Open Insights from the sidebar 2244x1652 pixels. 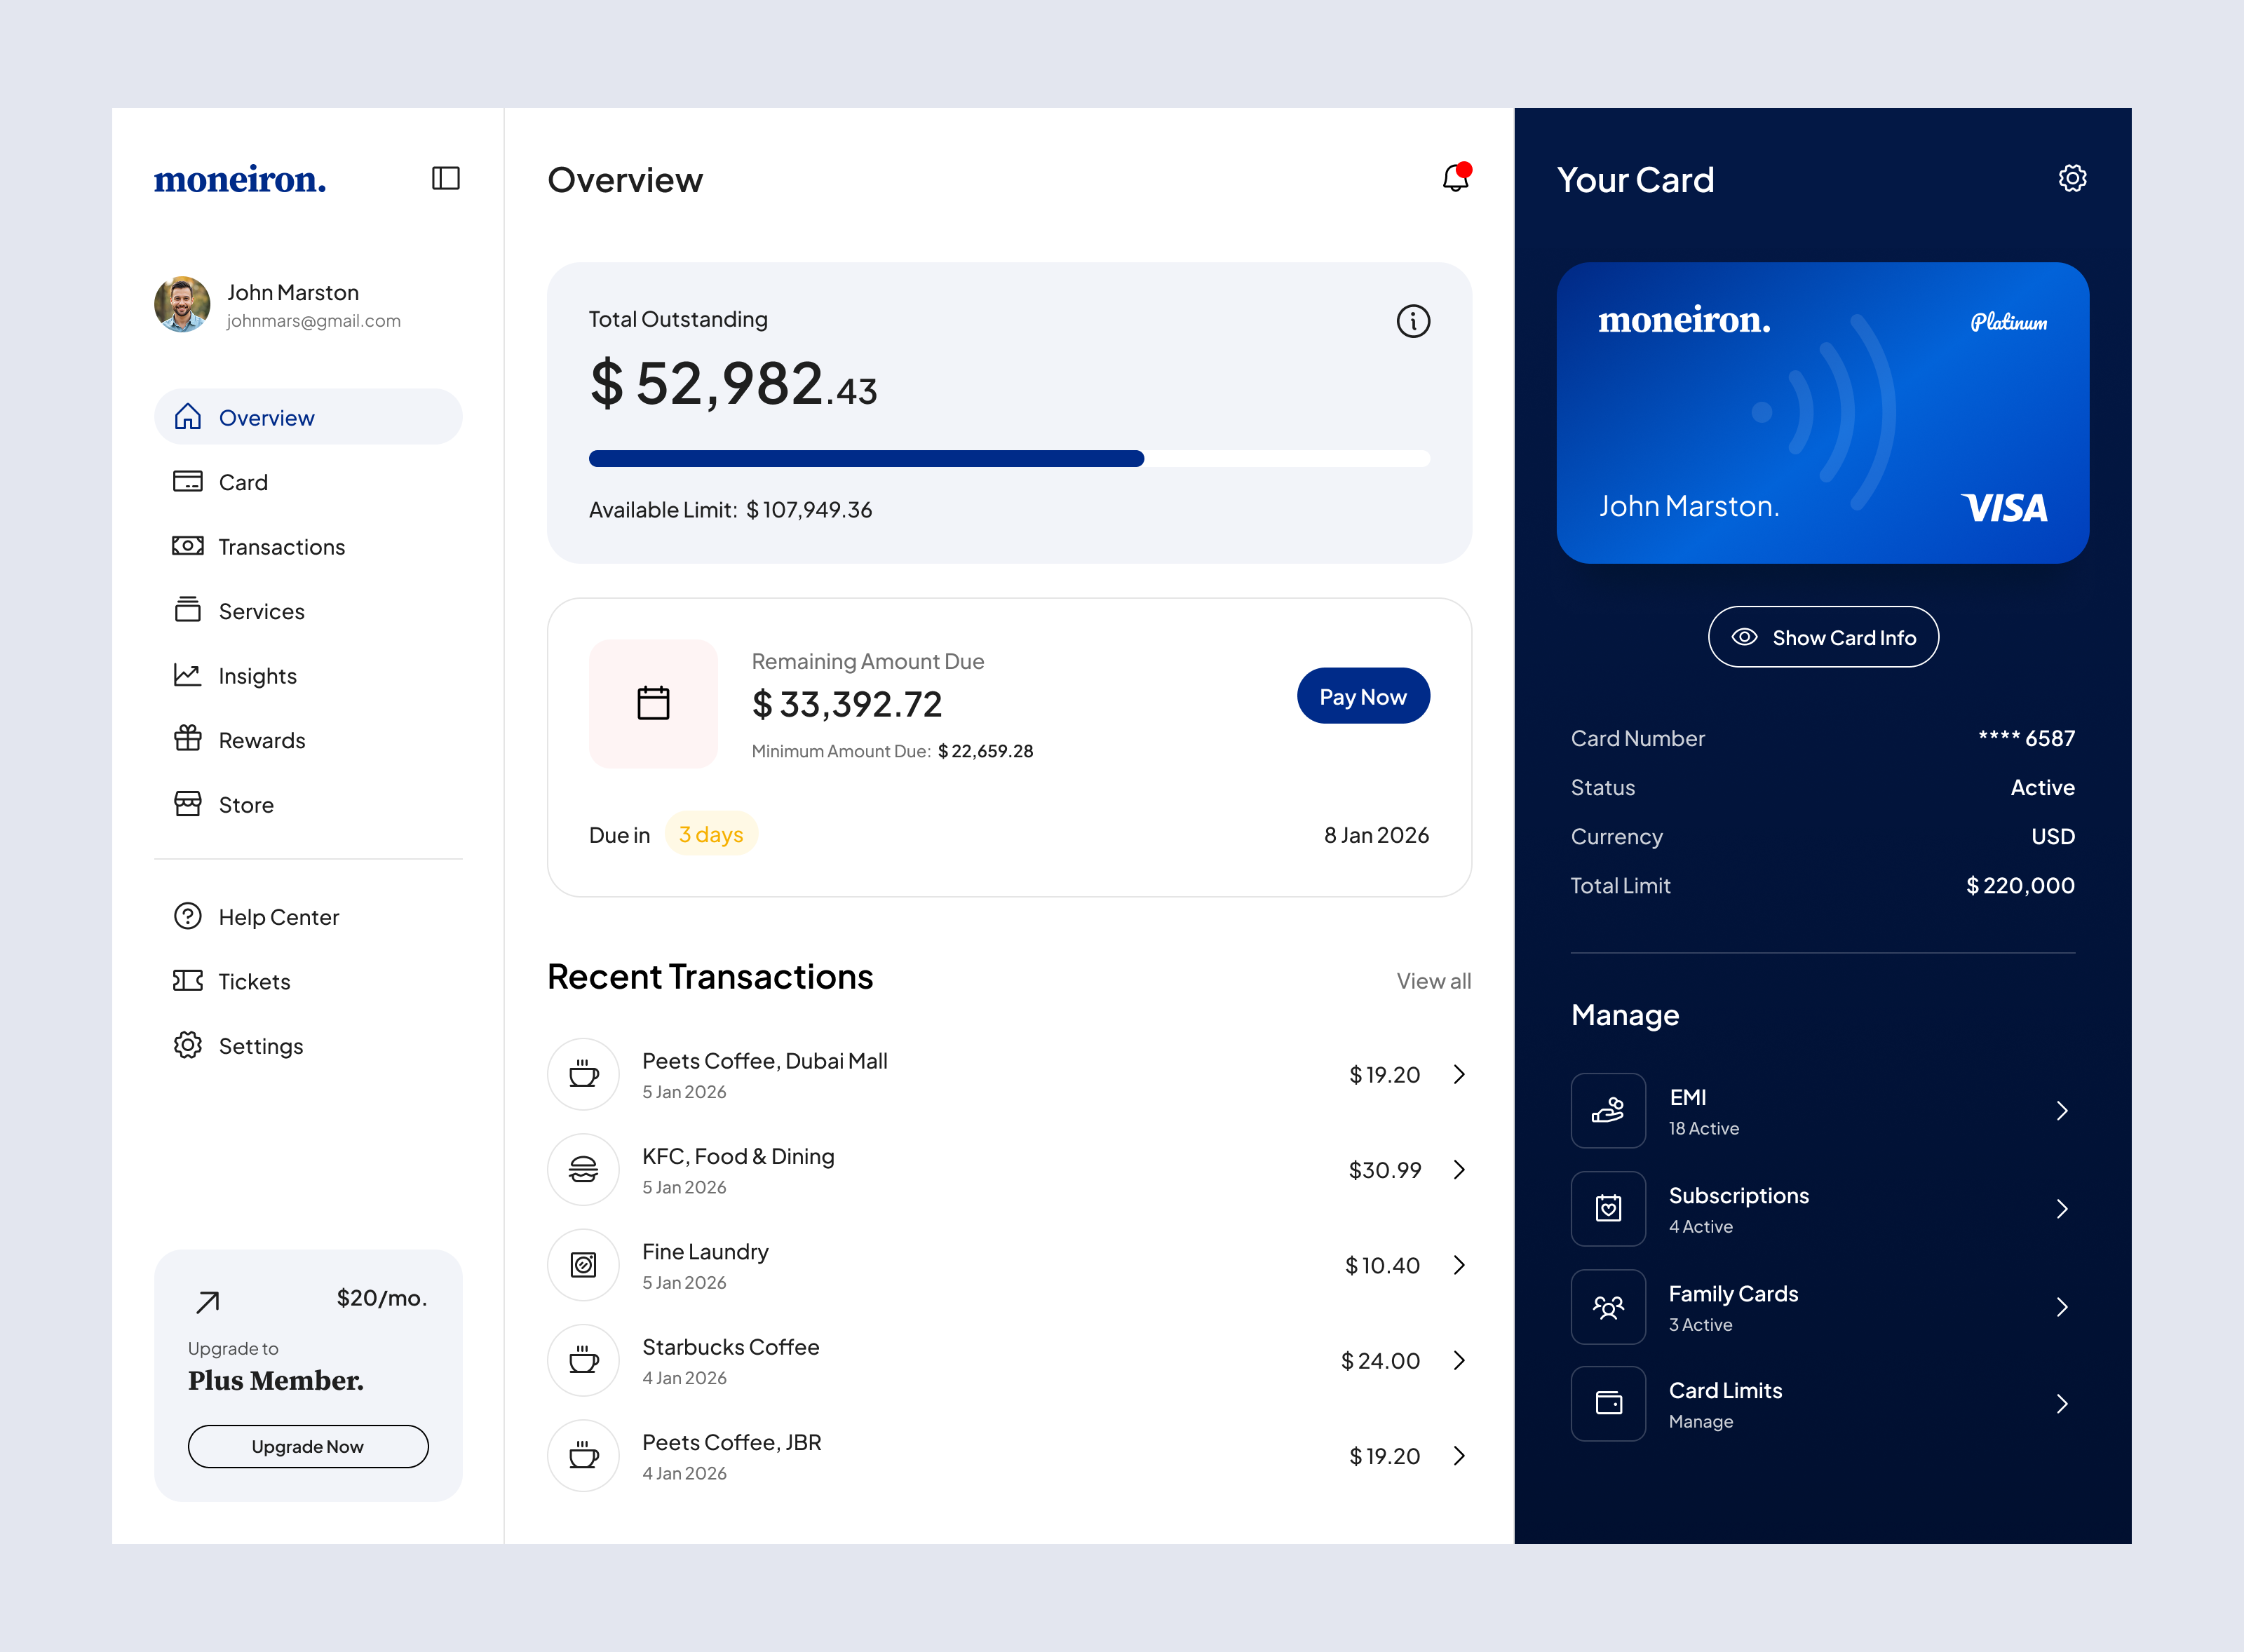tap(257, 675)
